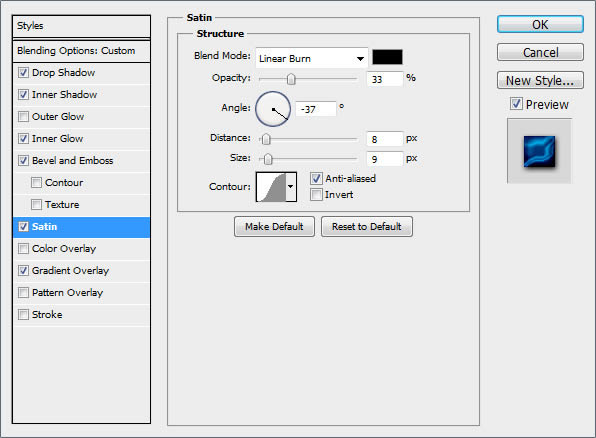Click the Opacity slider handle

[291, 79]
